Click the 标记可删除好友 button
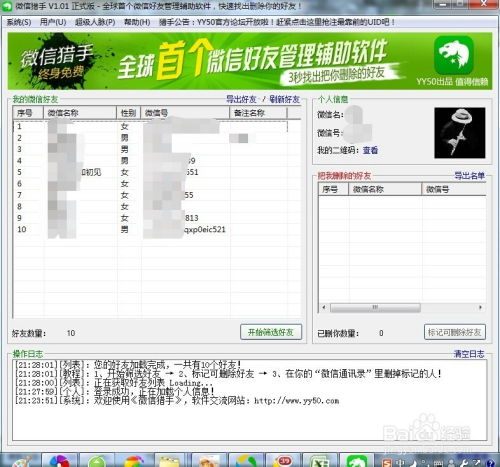Viewport: 500px width, 467px height. 455,332
